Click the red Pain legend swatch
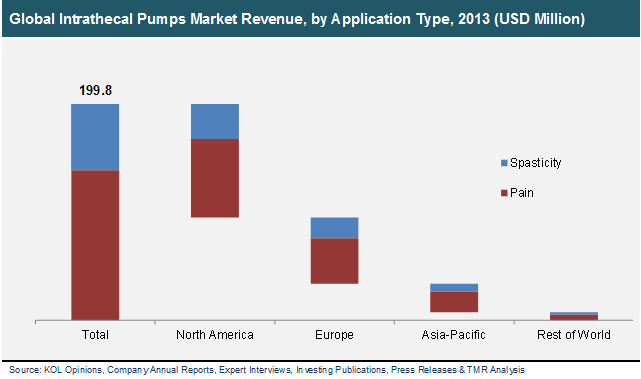 pyautogui.click(x=504, y=193)
